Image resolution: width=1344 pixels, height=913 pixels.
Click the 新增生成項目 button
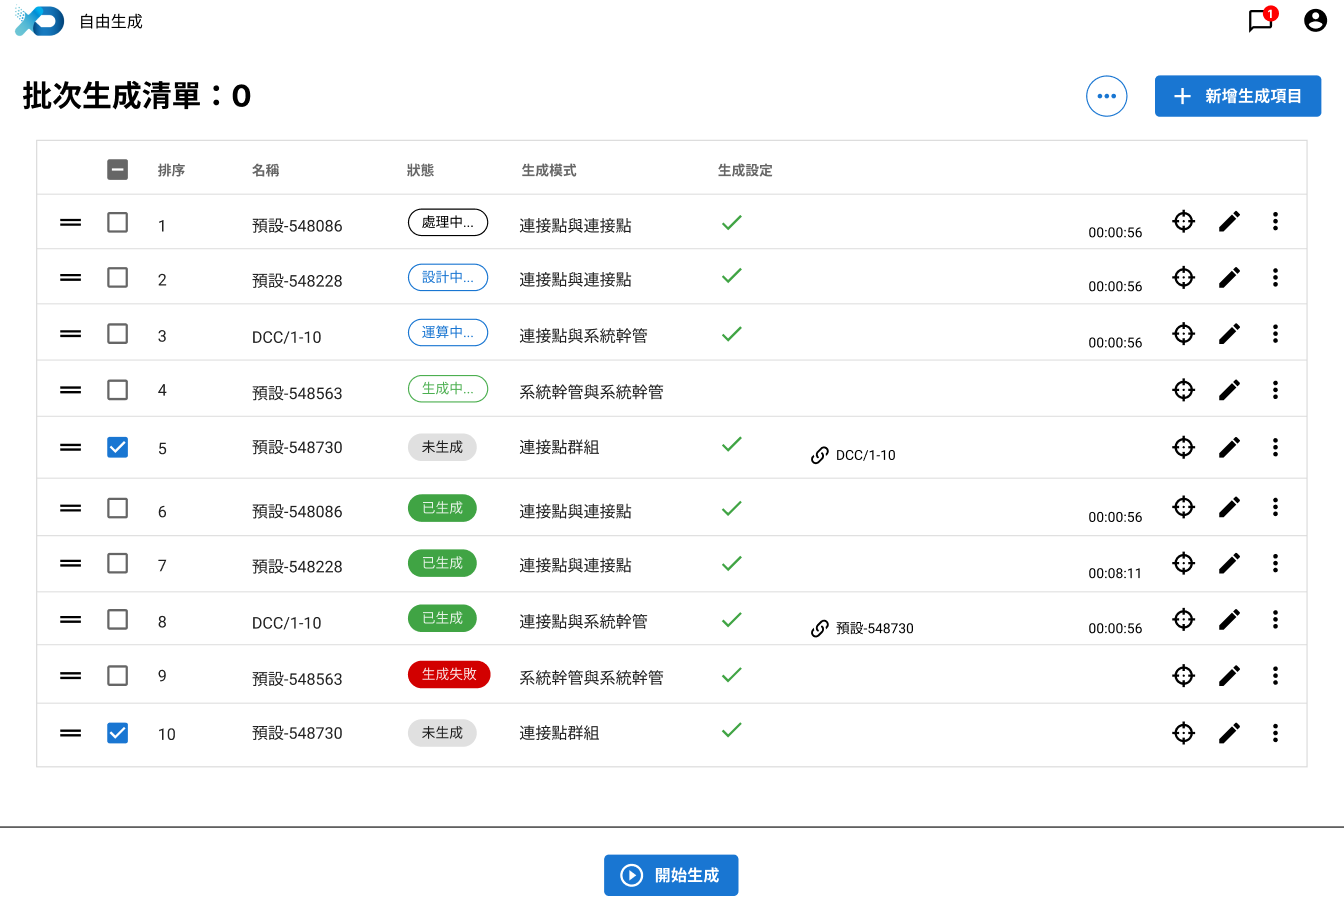pyautogui.click(x=1237, y=96)
